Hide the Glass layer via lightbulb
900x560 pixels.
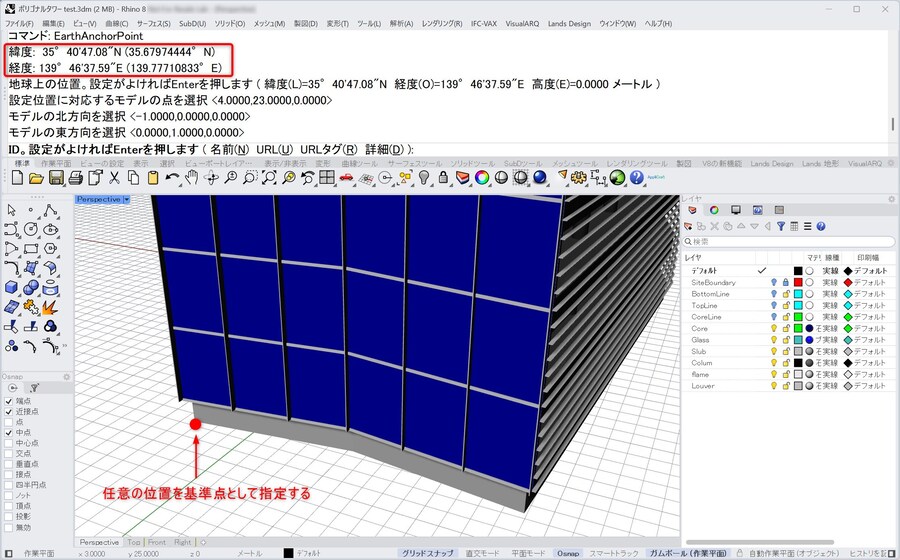[x=773, y=340]
